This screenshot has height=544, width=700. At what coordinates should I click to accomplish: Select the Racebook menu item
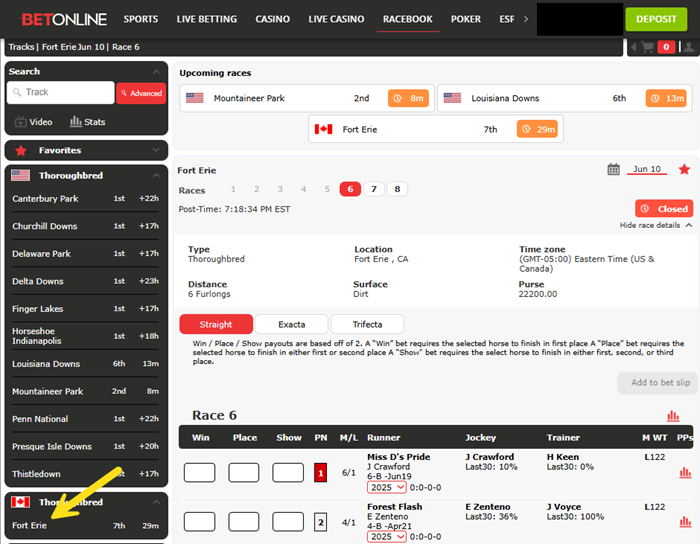(x=408, y=19)
